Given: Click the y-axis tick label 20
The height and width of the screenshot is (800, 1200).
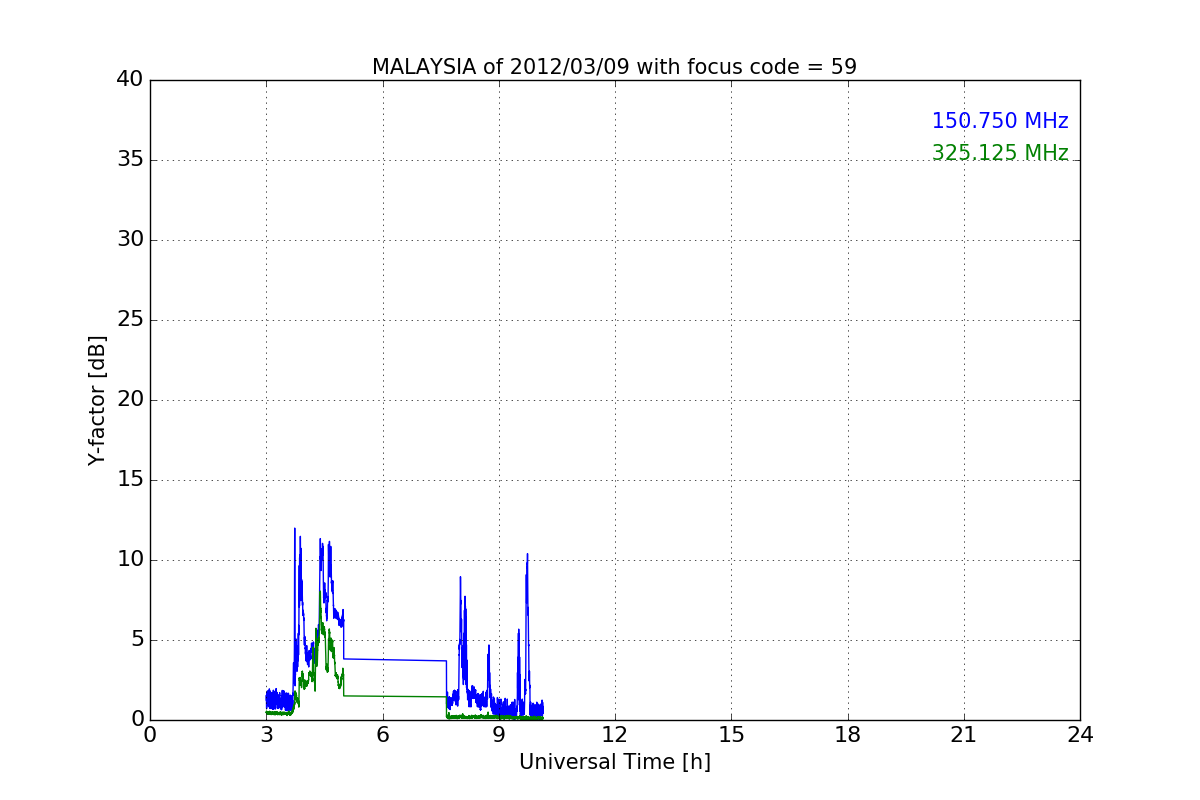Looking at the screenshot, I should tap(130, 400).
